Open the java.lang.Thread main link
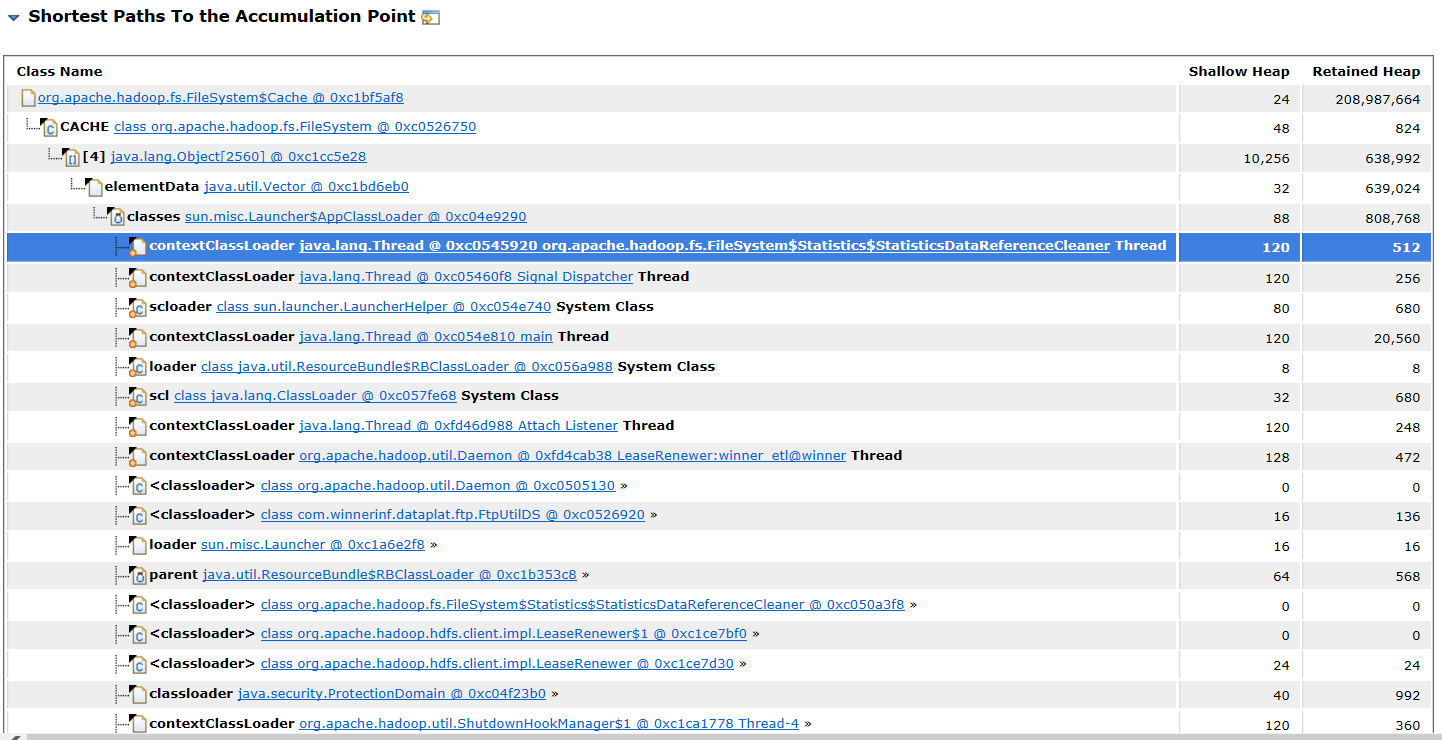 (x=425, y=337)
